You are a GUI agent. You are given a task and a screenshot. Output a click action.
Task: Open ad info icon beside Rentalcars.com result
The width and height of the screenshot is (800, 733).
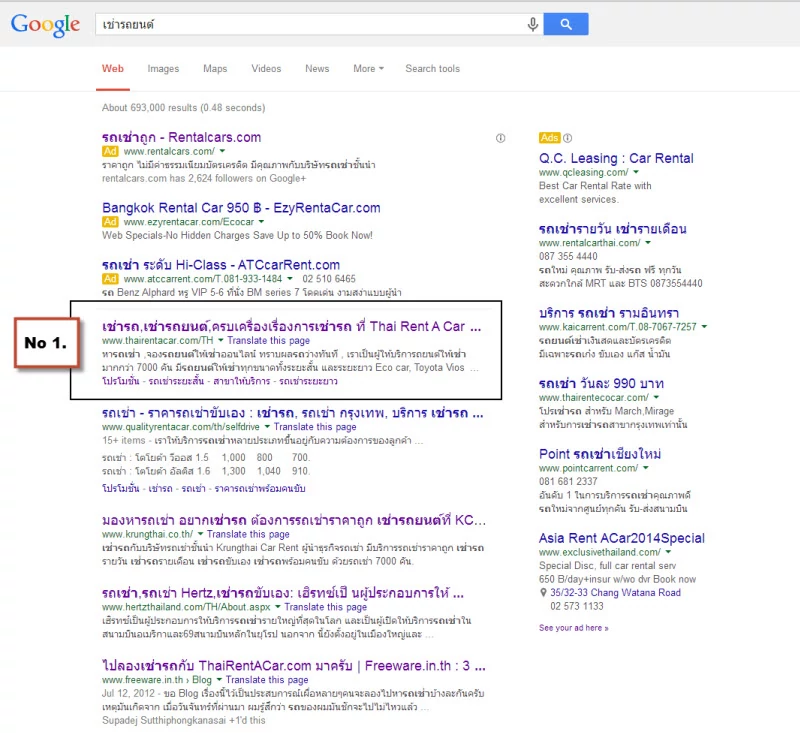(501, 138)
